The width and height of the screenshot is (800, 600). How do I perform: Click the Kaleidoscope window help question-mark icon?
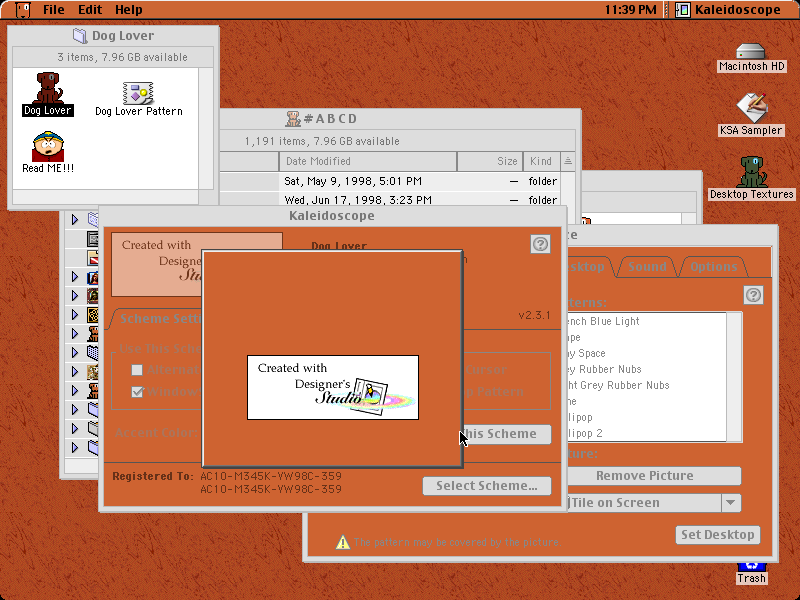tap(540, 244)
